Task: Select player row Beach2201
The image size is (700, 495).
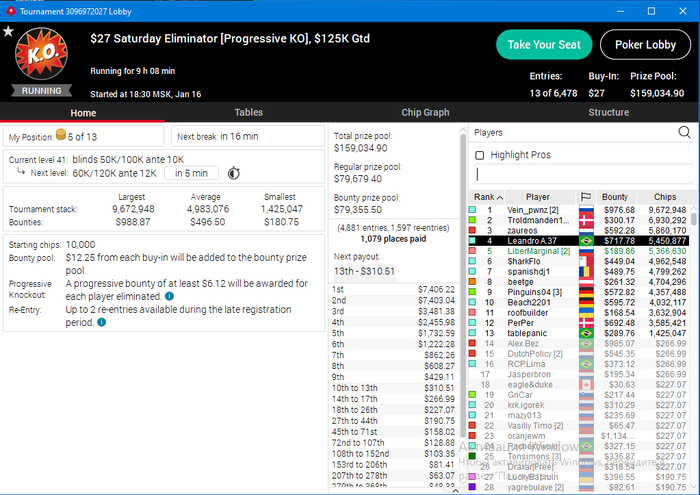Action: [579, 302]
